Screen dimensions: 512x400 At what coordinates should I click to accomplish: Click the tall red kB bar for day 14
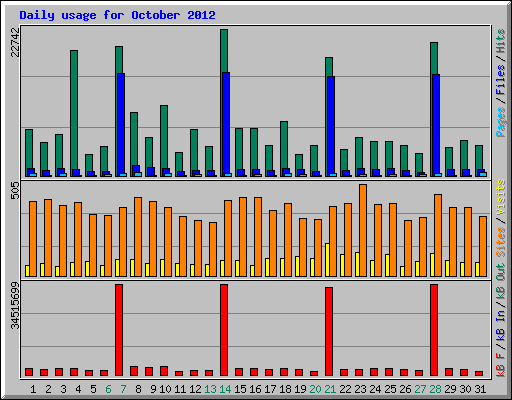click(x=224, y=330)
